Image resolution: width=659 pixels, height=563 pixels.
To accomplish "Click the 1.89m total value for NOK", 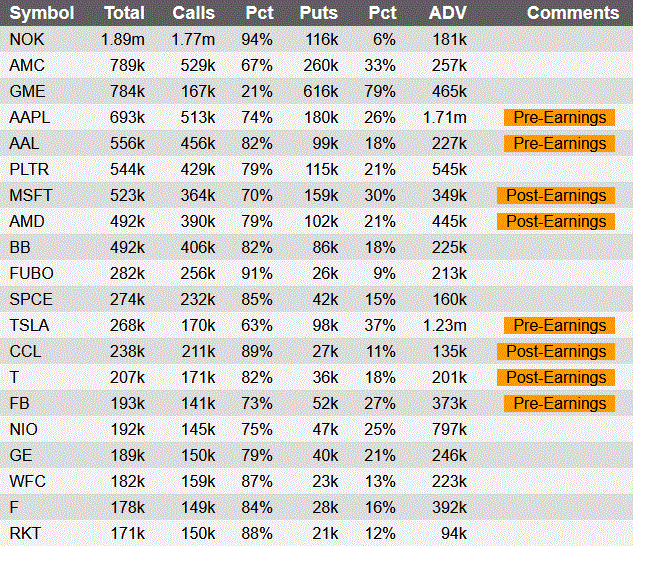I will pos(123,39).
